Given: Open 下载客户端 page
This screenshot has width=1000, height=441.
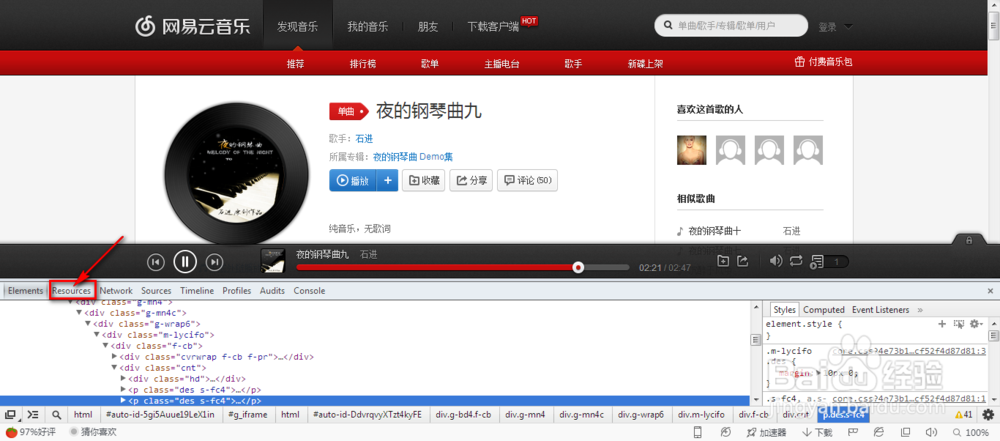Looking at the screenshot, I should [494, 27].
